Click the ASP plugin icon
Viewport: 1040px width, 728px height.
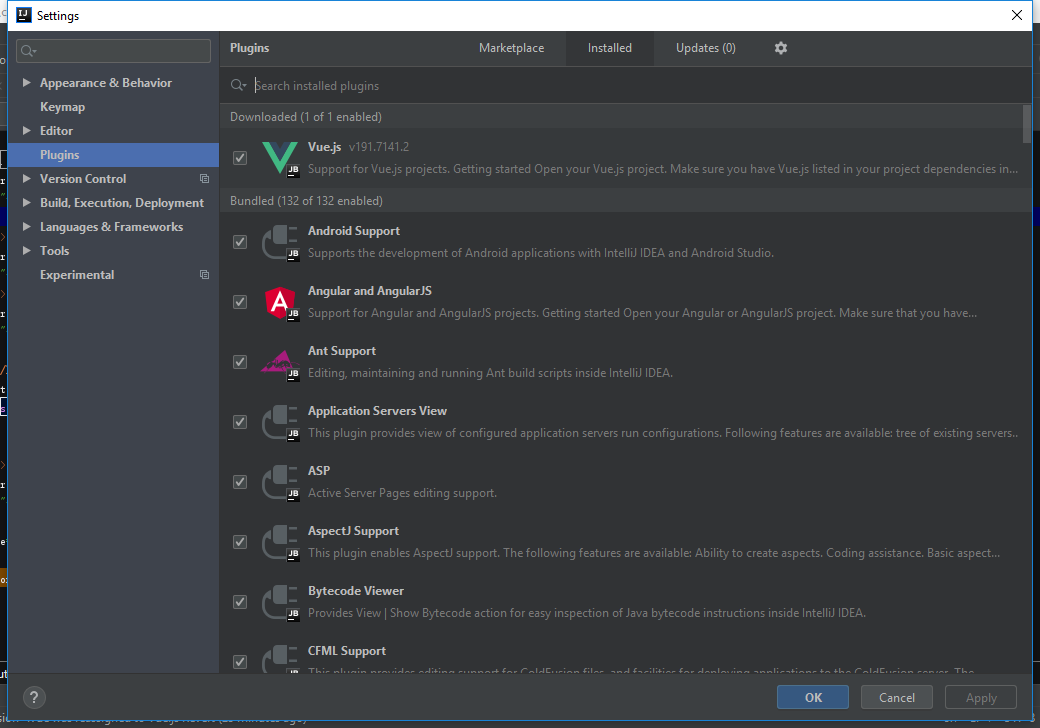point(280,482)
